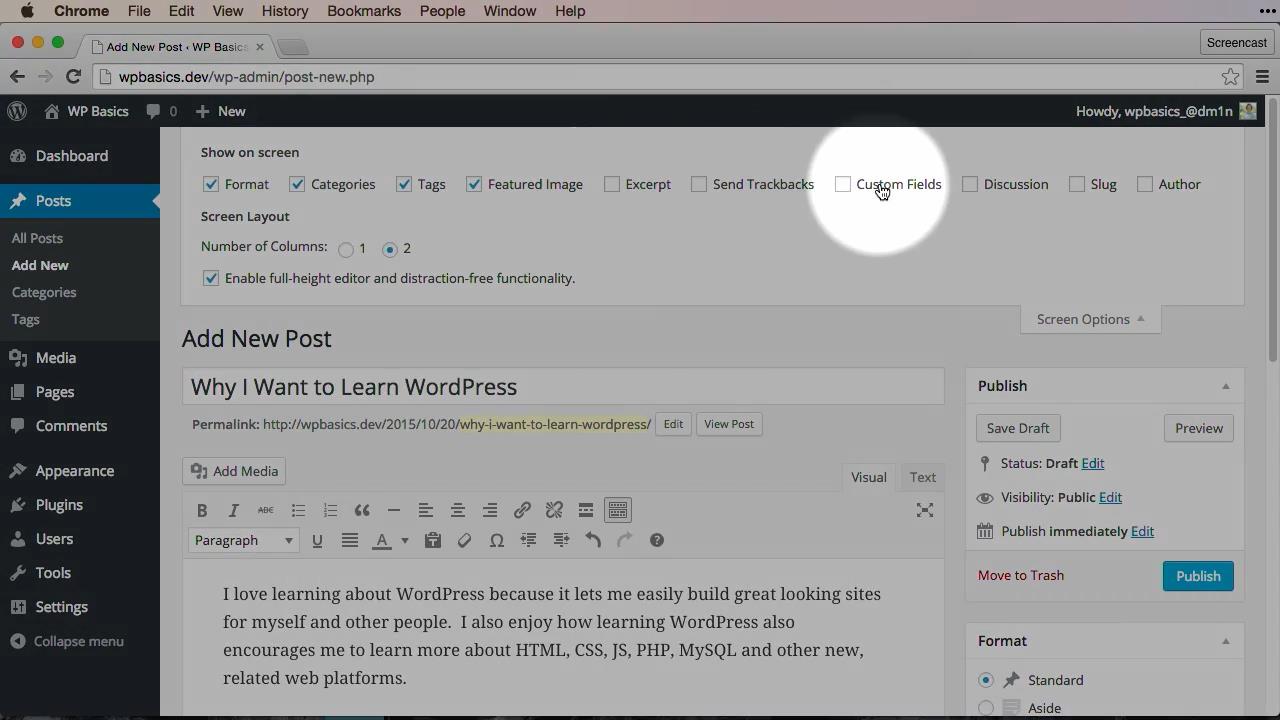The image size is (1280, 720).
Task: Activate distraction-free writing mode
Action: 925,510
